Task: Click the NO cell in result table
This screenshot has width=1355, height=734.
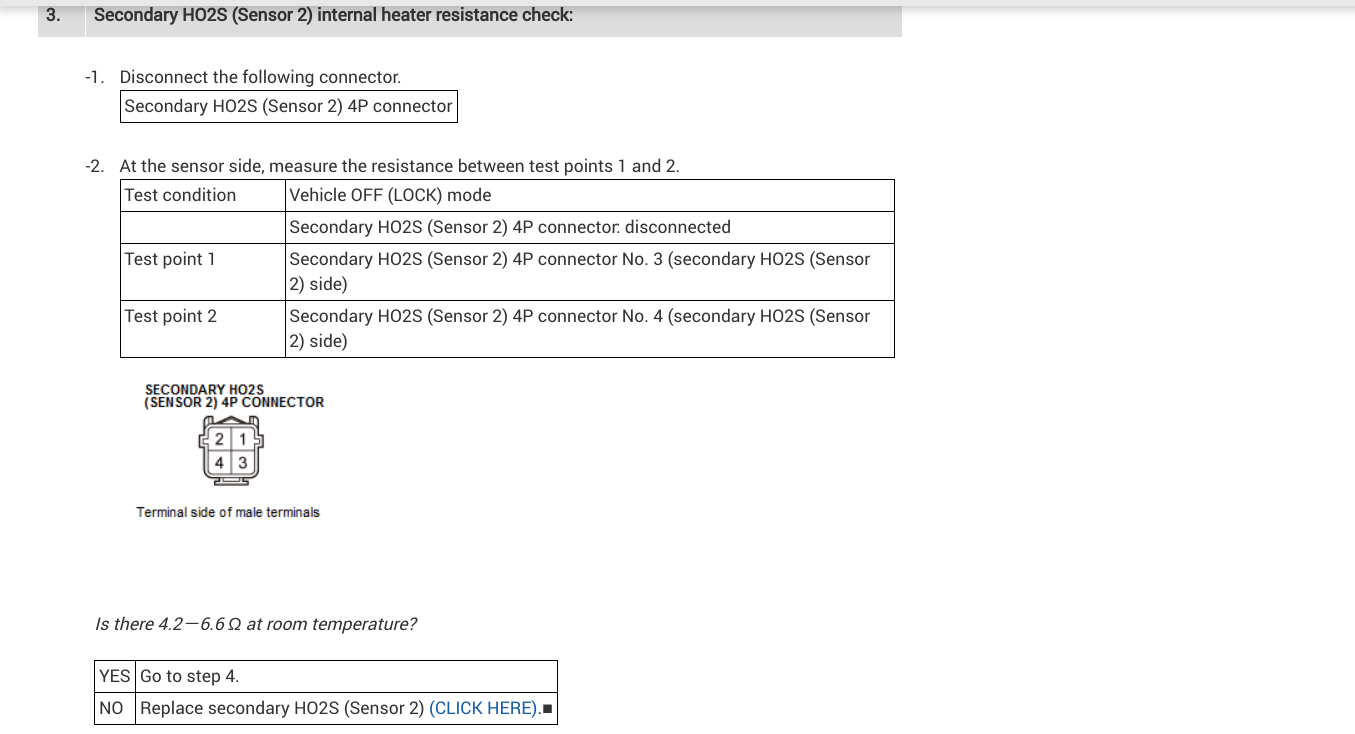Action: [112, 708]
